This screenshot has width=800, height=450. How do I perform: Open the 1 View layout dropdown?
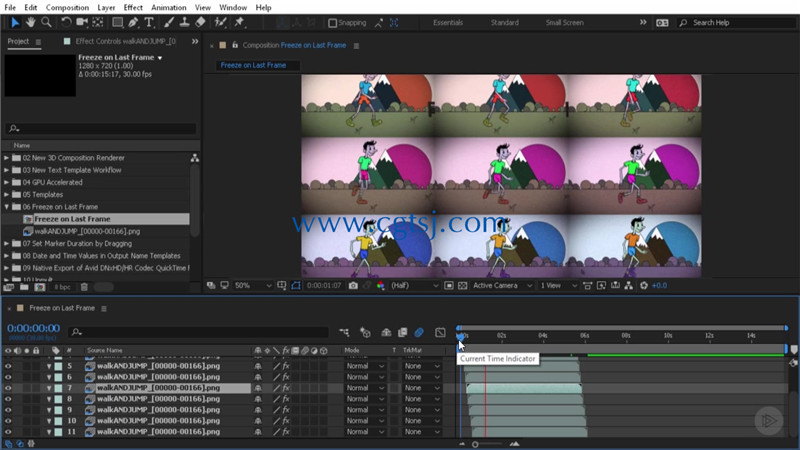[x=558, y=286]
